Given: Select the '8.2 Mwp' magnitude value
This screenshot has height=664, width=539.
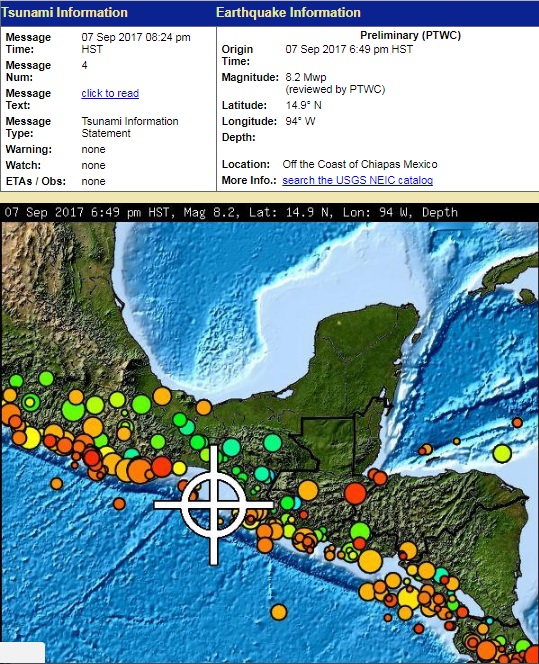Looking at the screenshot, I should [306, 77].
